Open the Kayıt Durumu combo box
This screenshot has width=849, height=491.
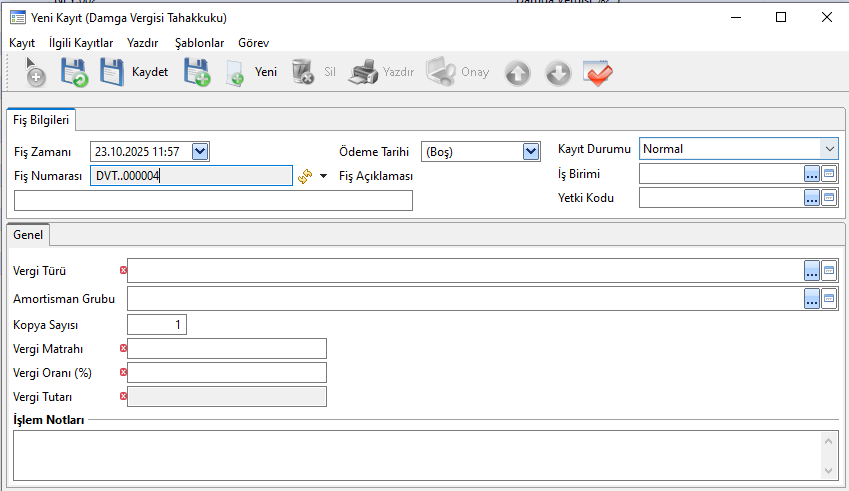click(x=829, y=149)
